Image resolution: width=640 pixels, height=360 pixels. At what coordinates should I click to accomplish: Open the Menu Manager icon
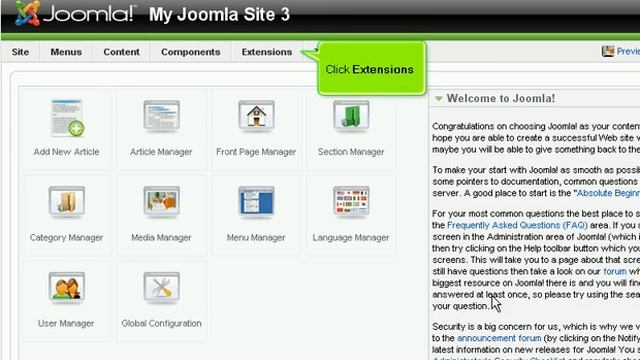[256, 202]
